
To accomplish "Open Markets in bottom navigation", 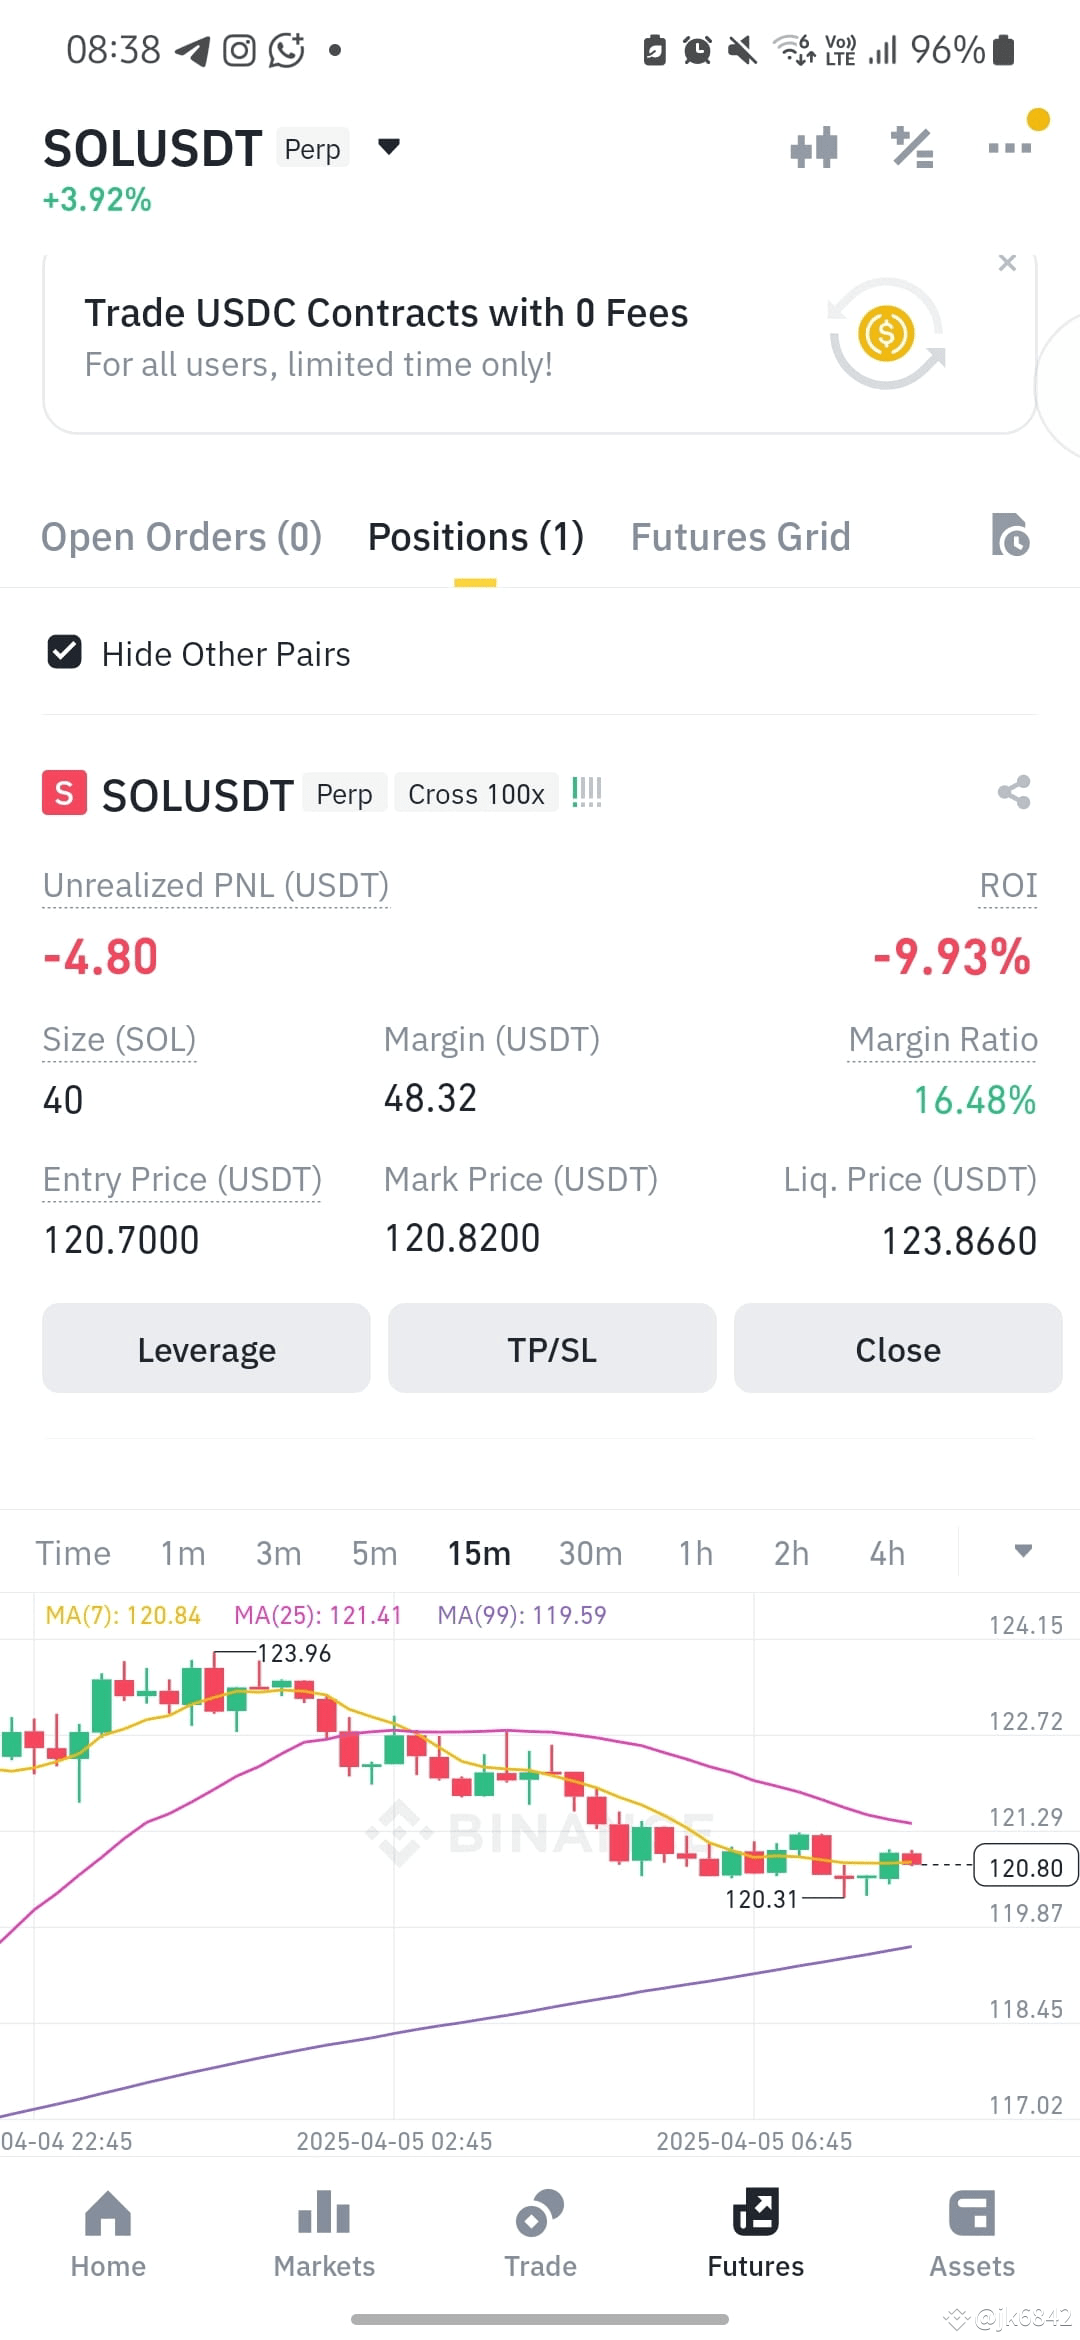I will coord(324,2234).
